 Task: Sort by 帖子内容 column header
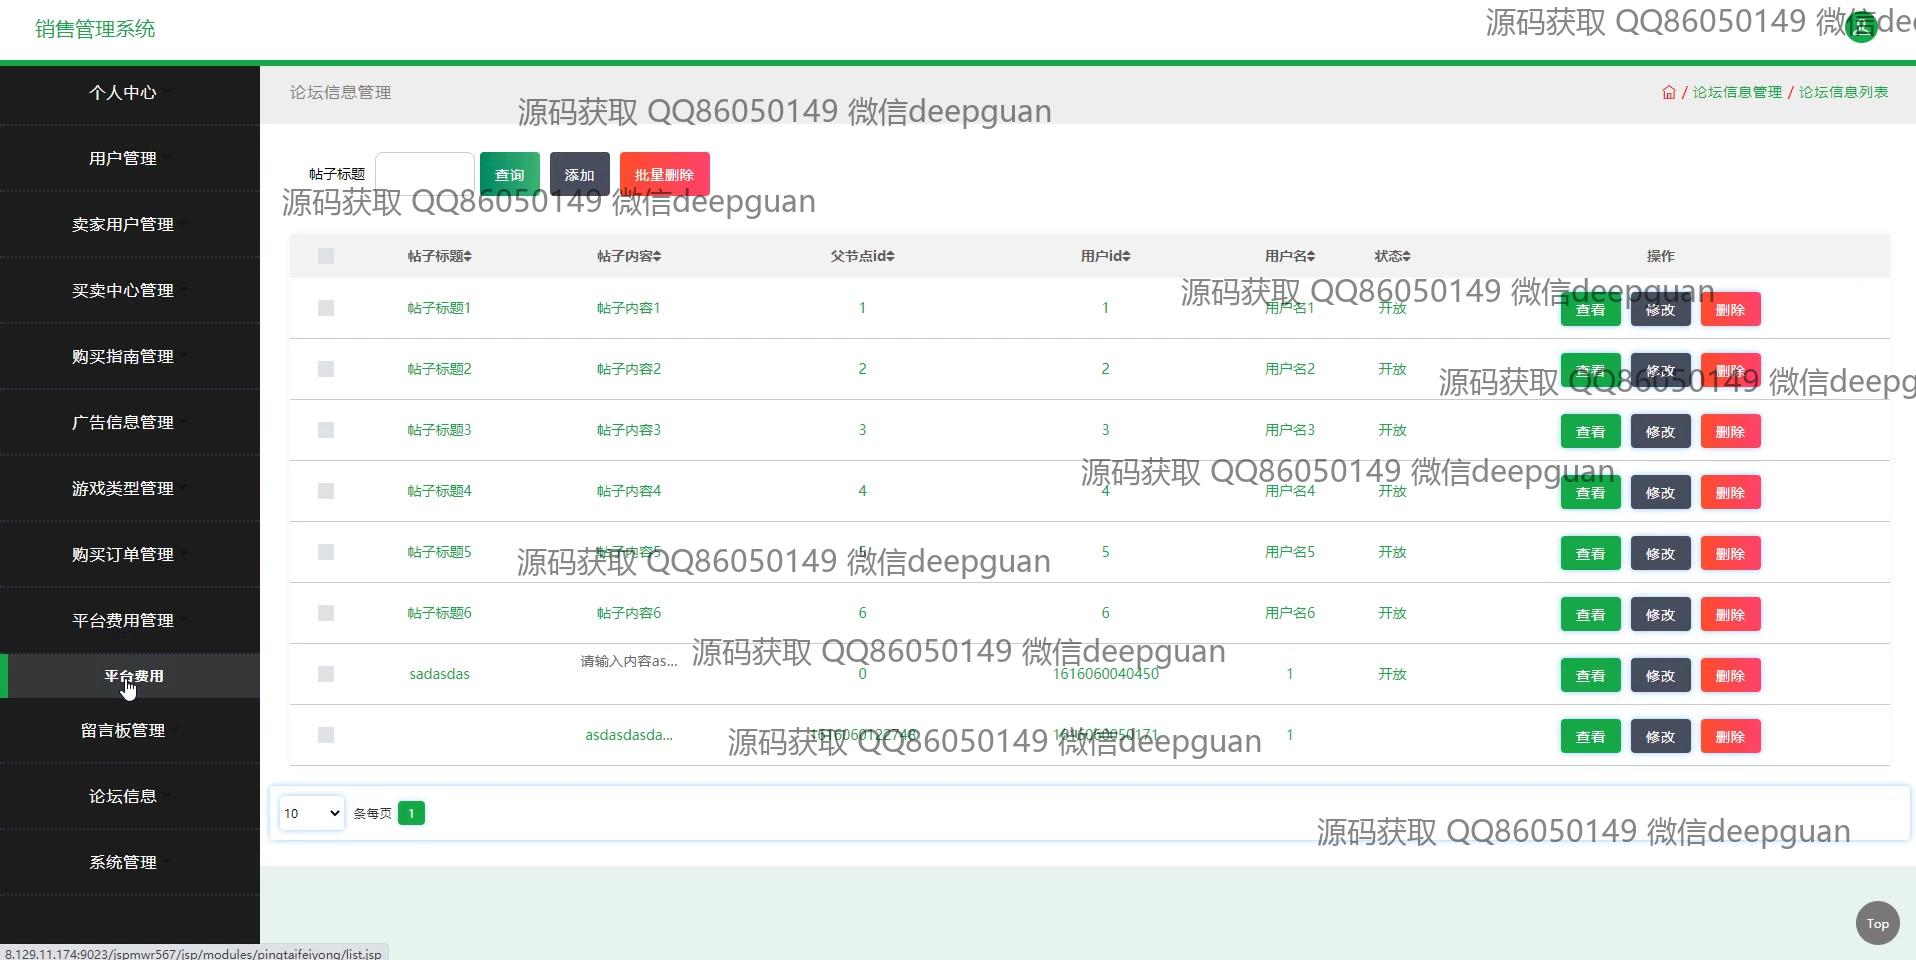(x=628, y=256)
